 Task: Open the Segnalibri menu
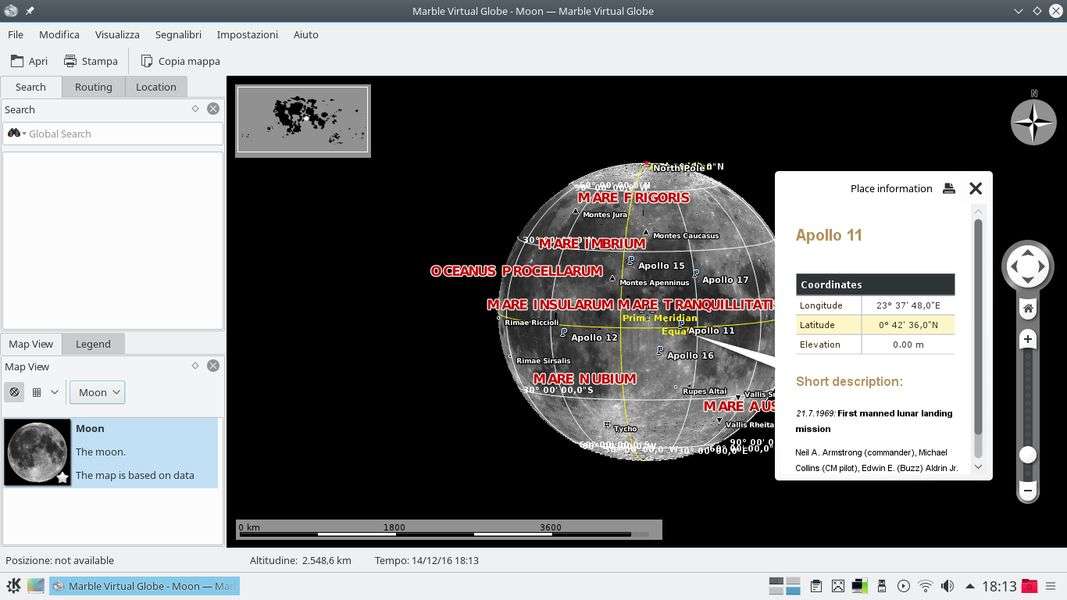coord(178,34)
